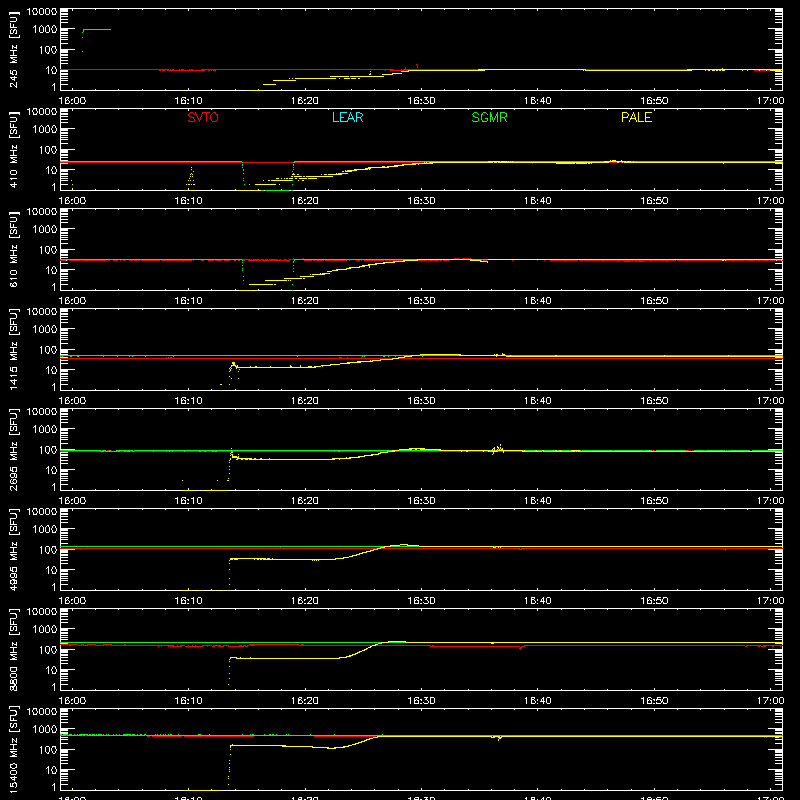Click the 1000 y-axis value on 2695 MHz plot
Image resolution: width=800 pixels, height=800 pixels.
click(45, 430)
